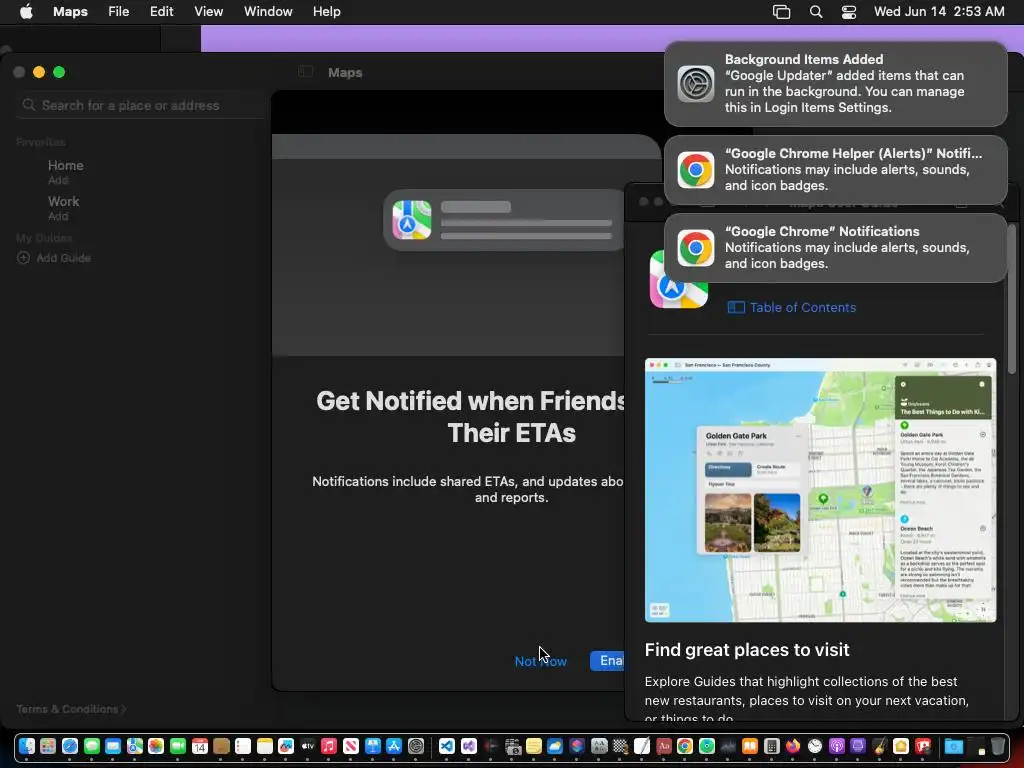Open Freeform from the Dock
The width and height of the screenshot is (1024, 768).
pyautogui.click(x=286, y=746)
